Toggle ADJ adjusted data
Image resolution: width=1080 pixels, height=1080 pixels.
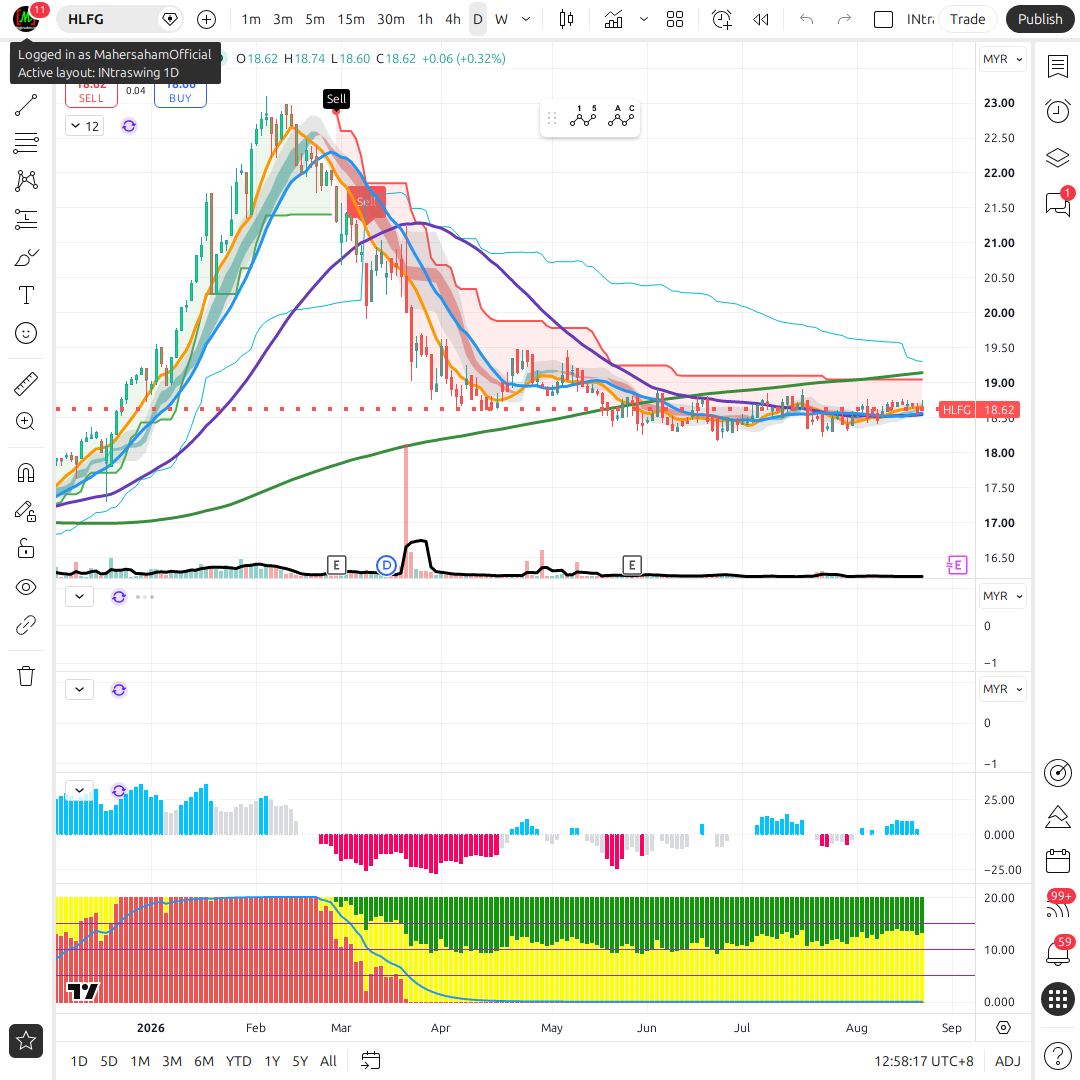1008,1061
